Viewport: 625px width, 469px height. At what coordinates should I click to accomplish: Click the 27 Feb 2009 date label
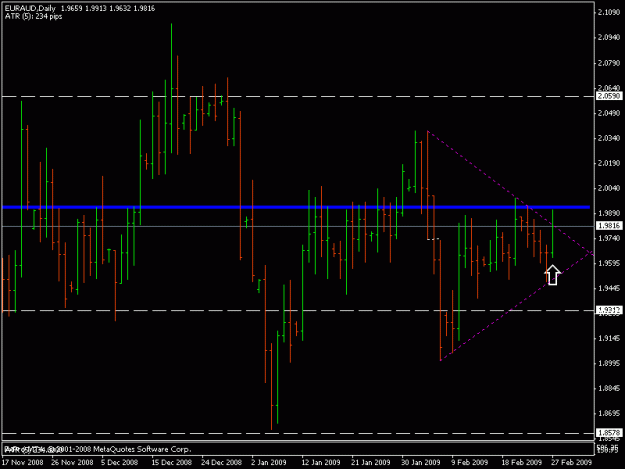[x=572, y=463]
